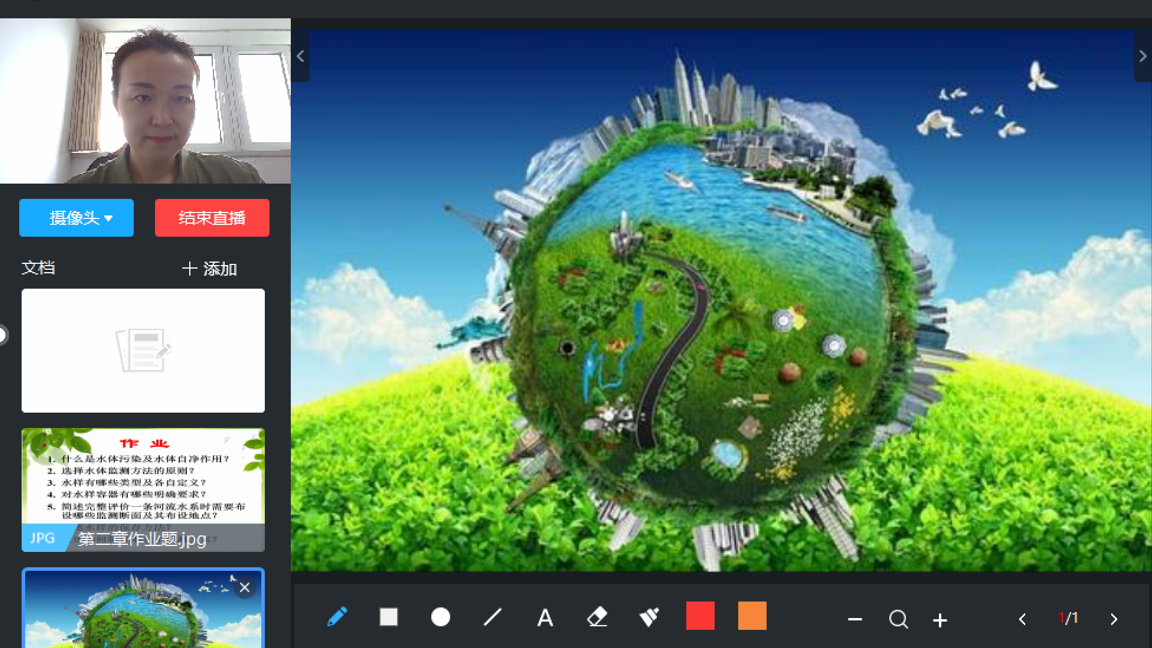Open the 第二章作业题.jpg document thumbnail
Viewport: 1152px width, 648px height.
pos(143,489)
